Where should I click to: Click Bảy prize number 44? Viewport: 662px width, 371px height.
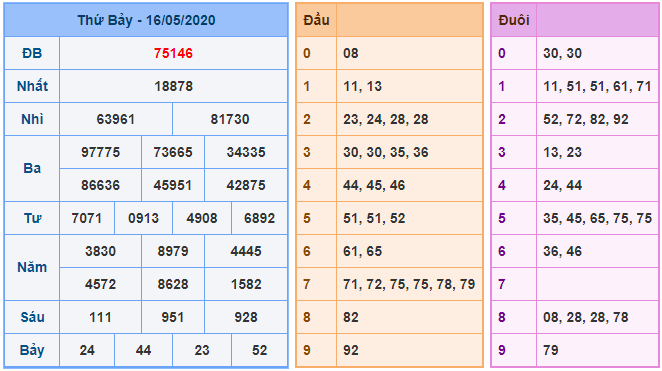click(144, 350)
